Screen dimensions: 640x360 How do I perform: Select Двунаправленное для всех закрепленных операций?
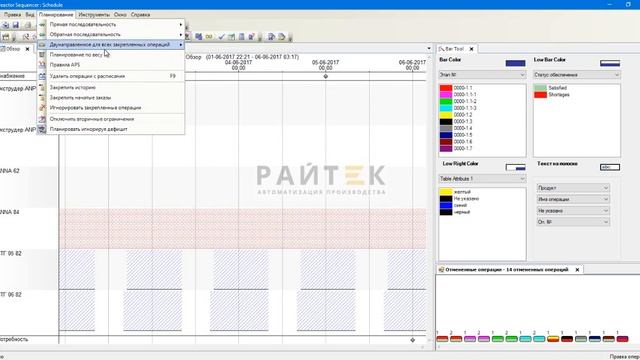pyautogui.click(x=111, y=44)
